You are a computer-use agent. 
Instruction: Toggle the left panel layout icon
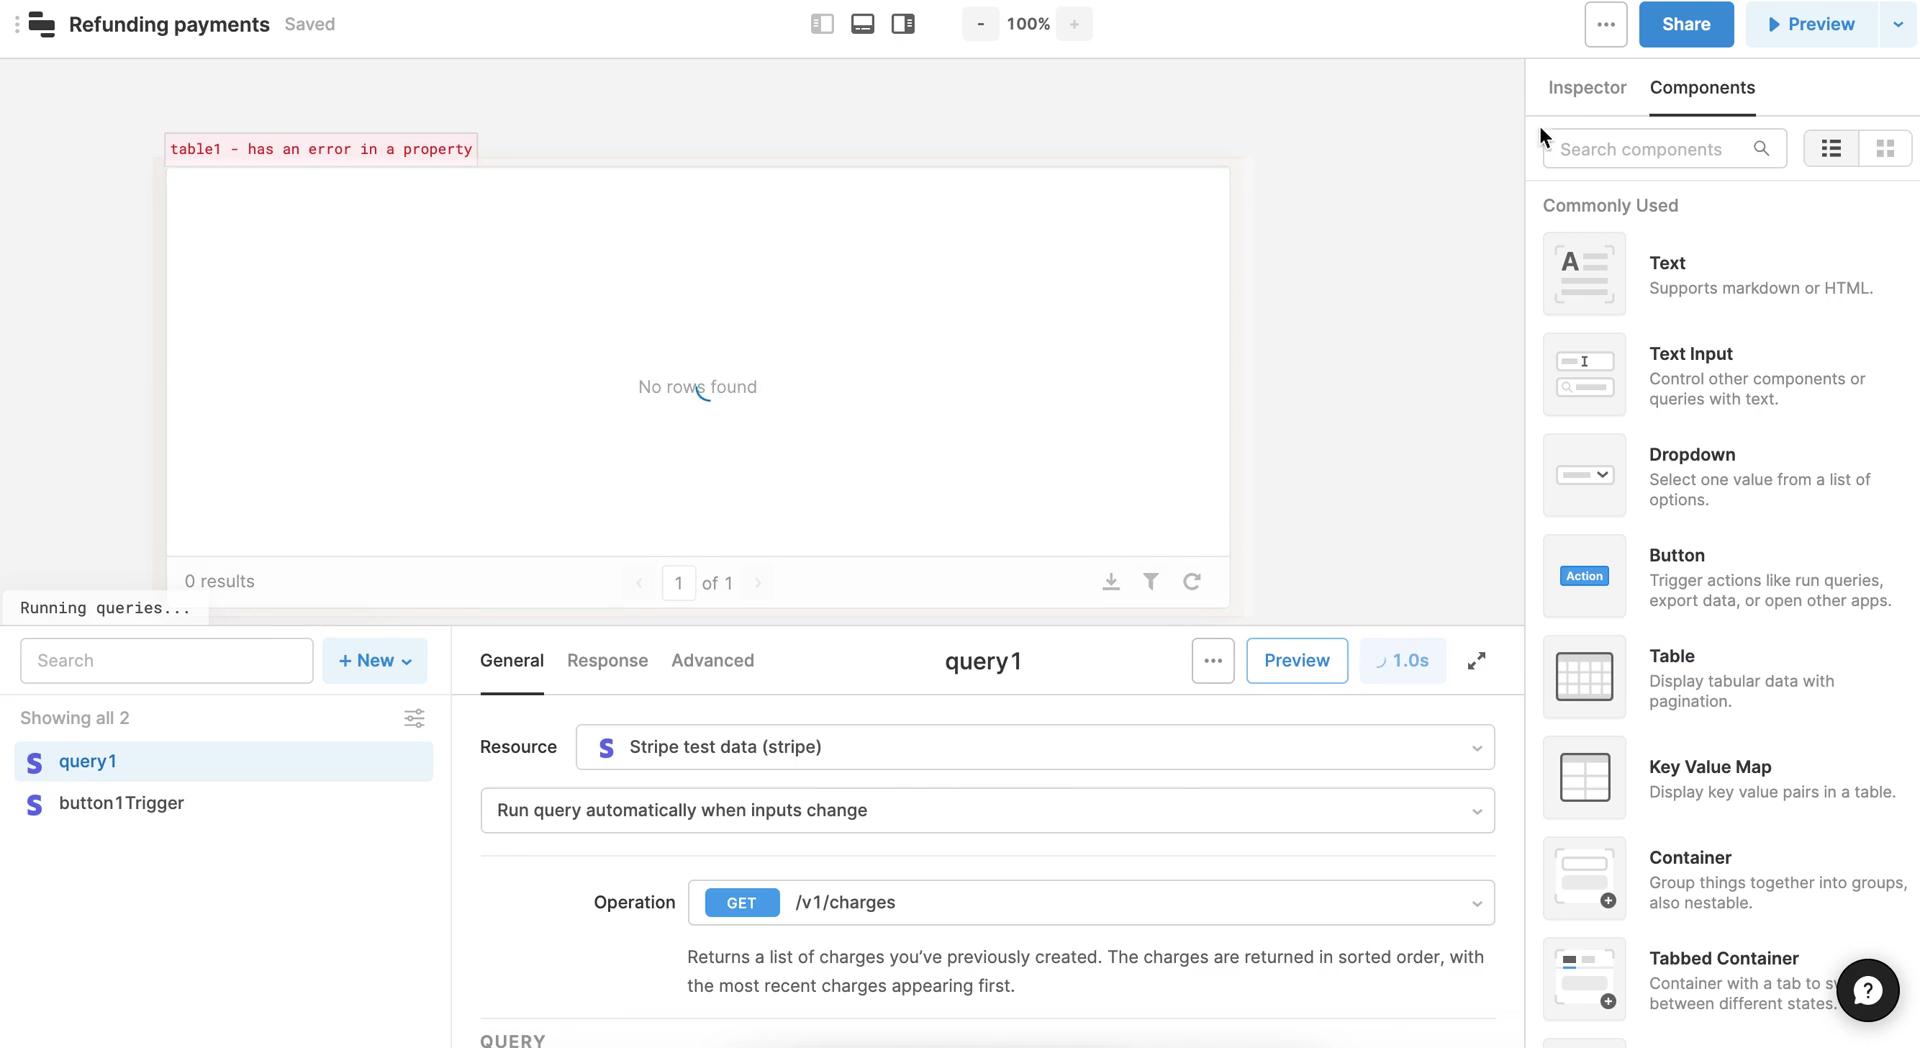click(822, 24)
